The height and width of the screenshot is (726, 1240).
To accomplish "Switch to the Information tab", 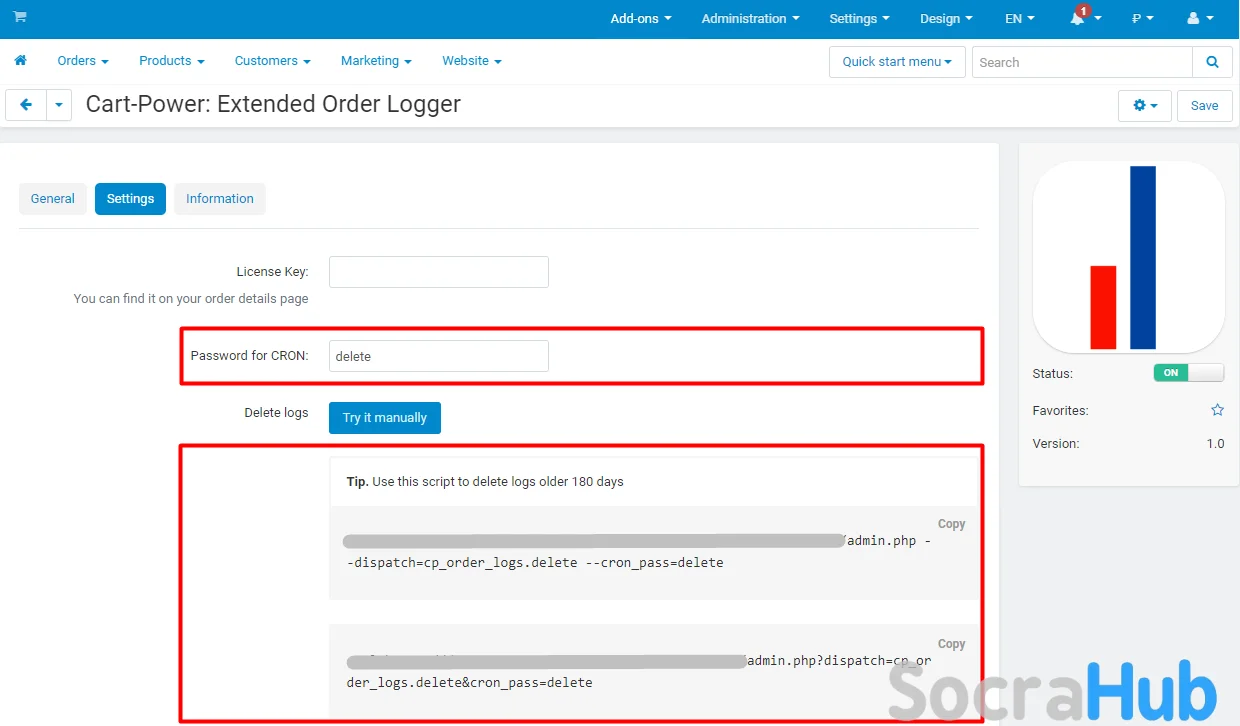I will point(219,199).
